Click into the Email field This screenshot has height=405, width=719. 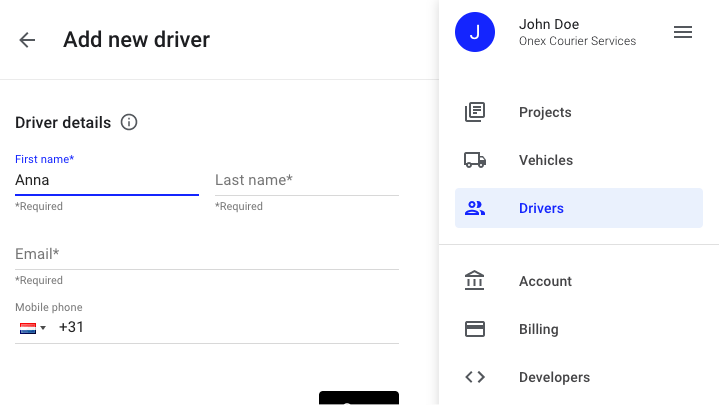click(x=207, y=254)
